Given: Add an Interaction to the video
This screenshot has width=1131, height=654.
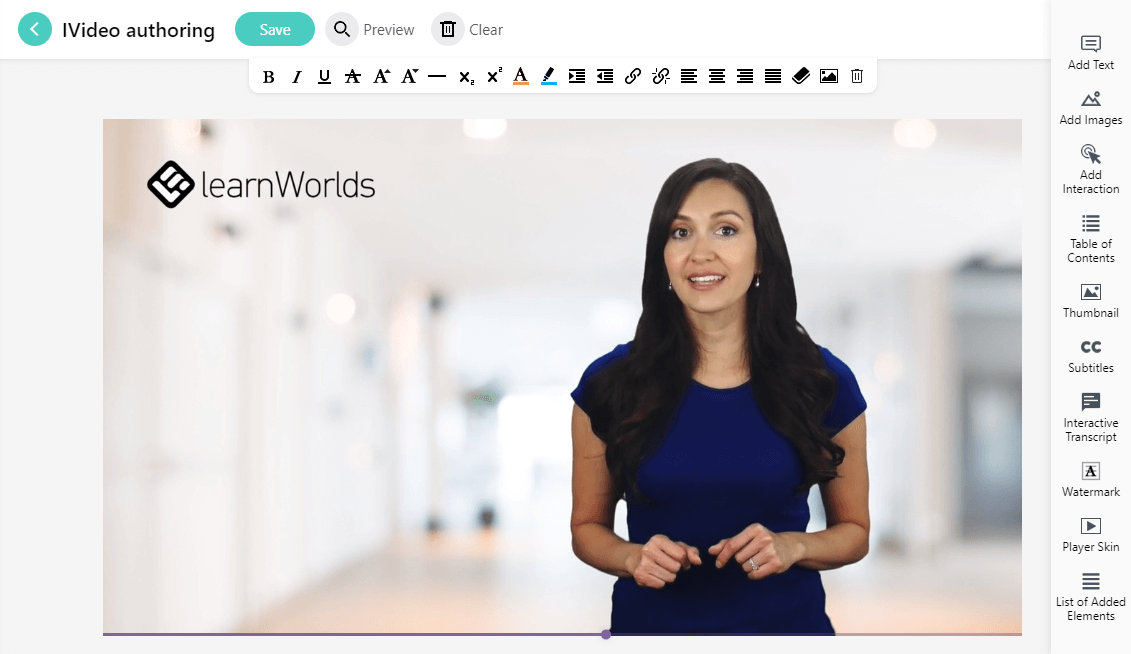Looking at the screenshot, I should (1090, 168).
